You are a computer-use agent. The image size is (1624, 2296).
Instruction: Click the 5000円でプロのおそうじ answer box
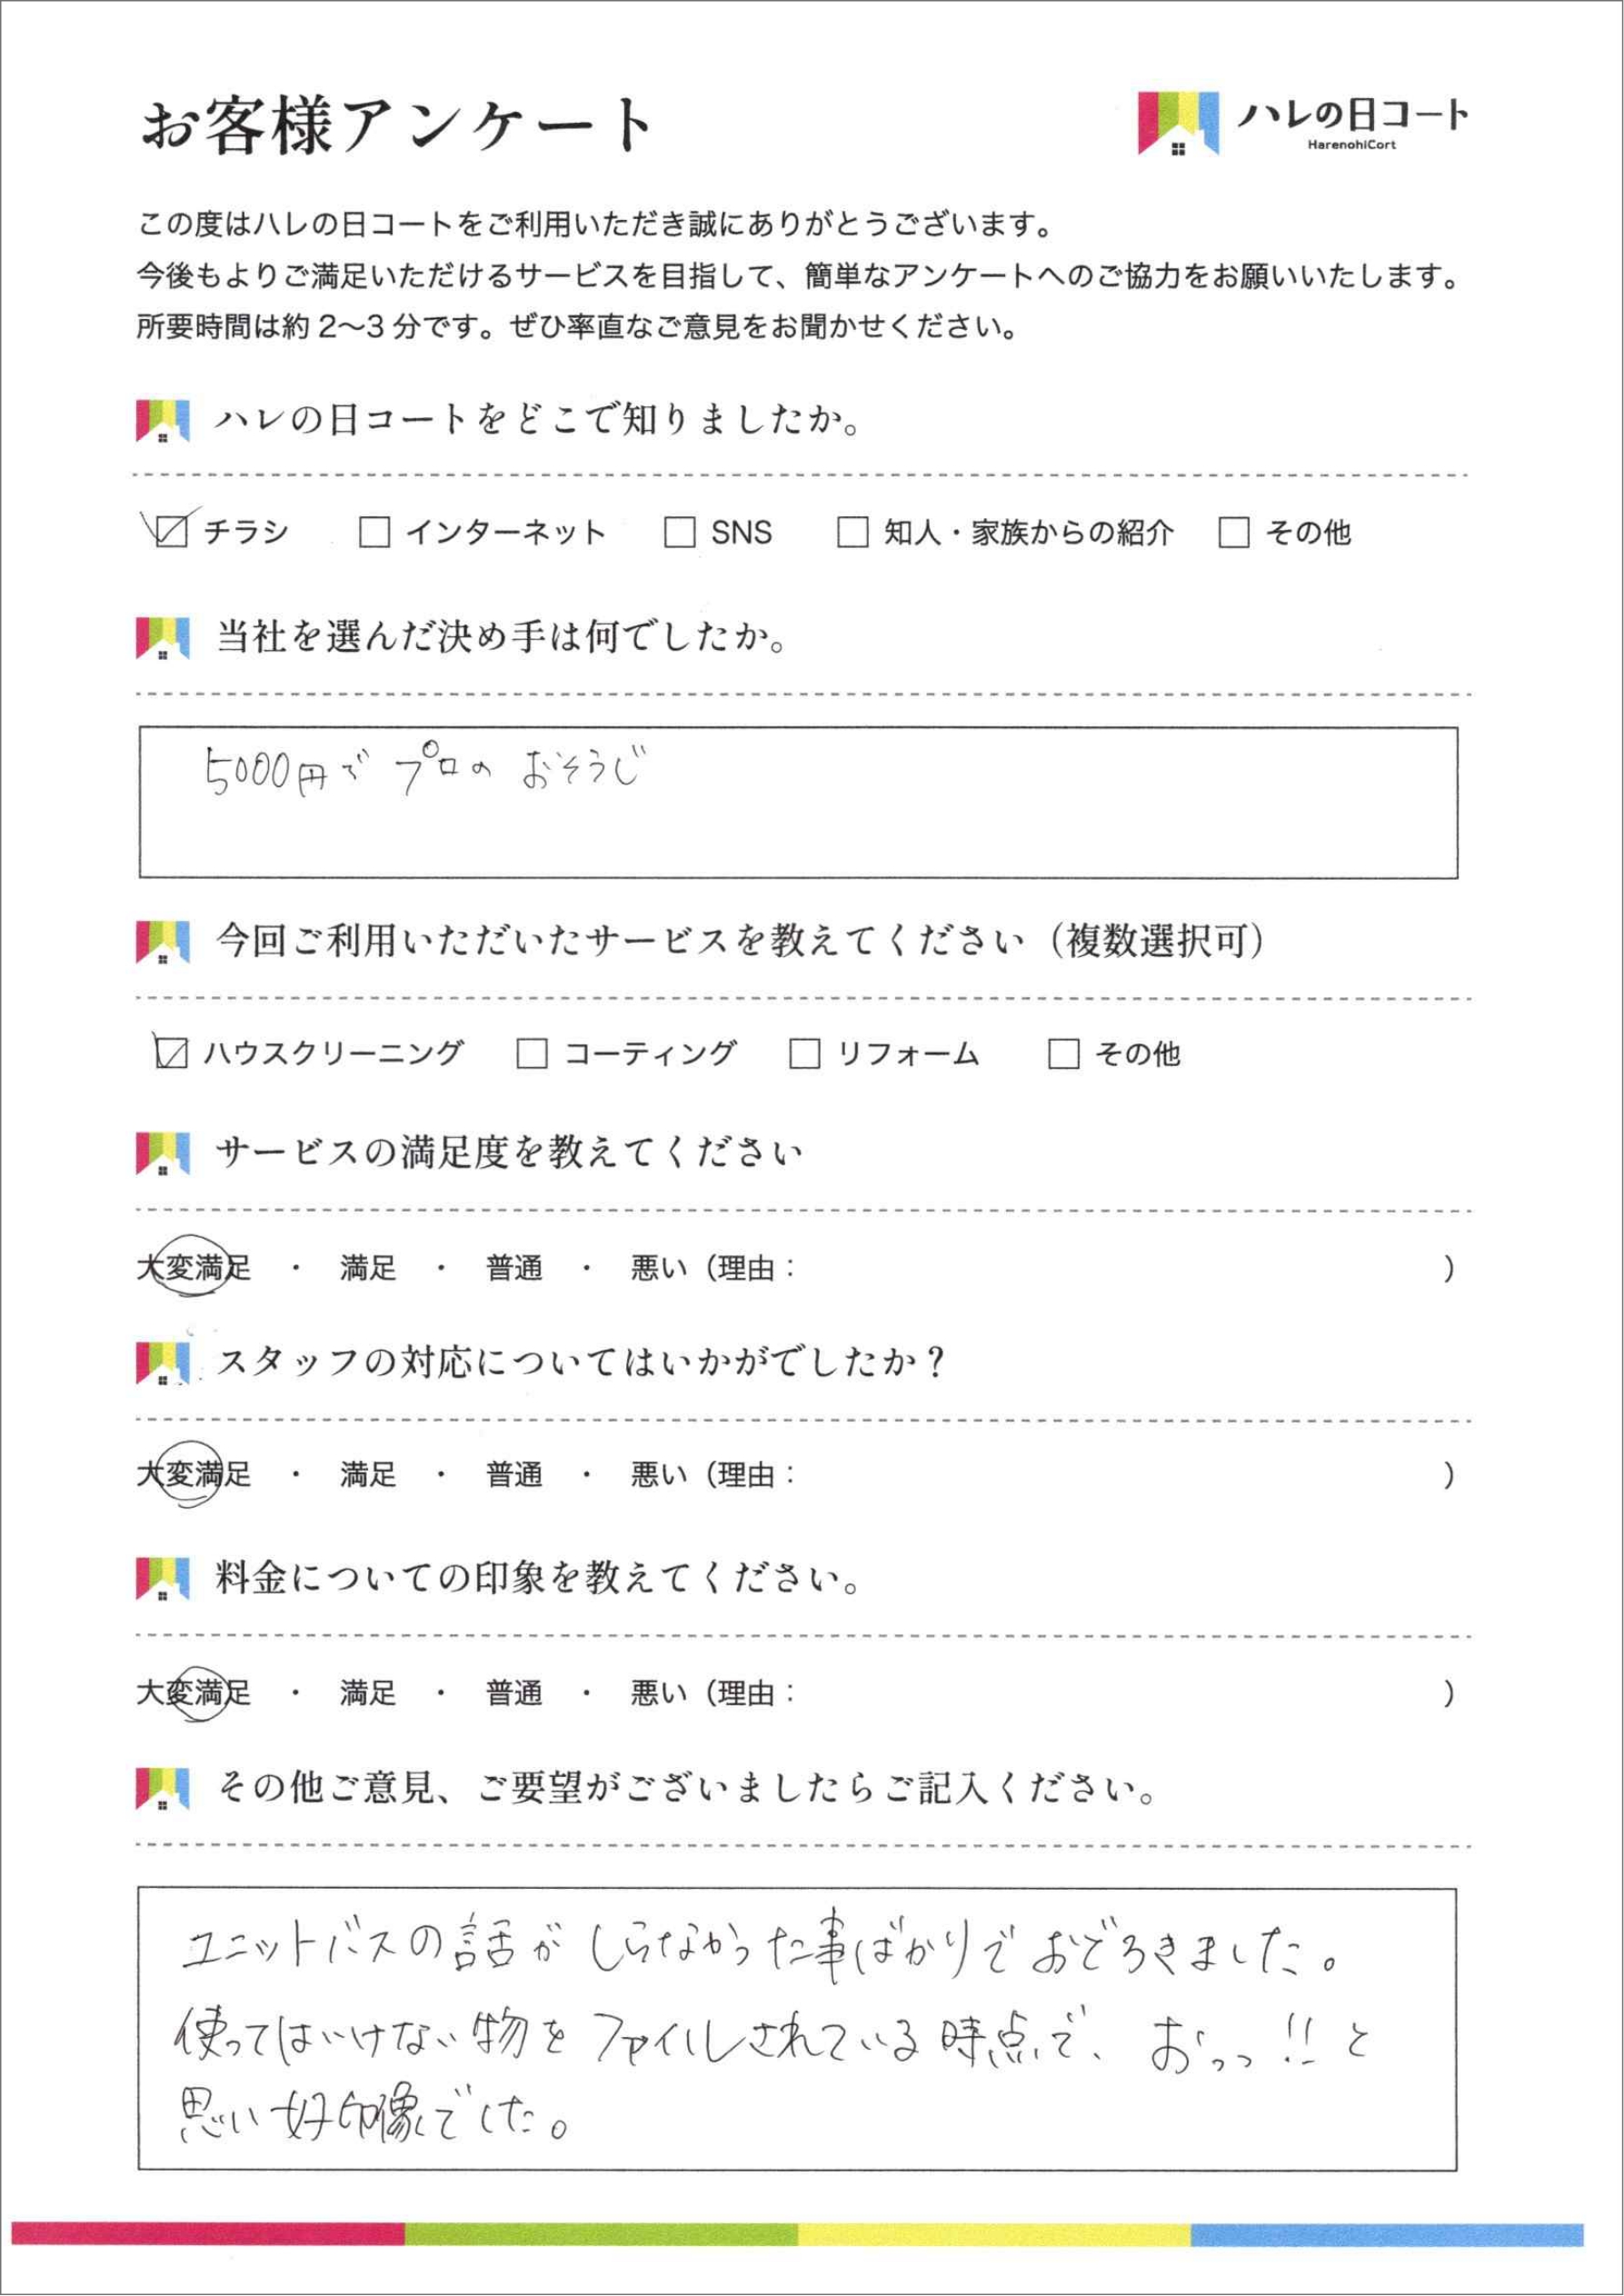click(x=797, y=803)
